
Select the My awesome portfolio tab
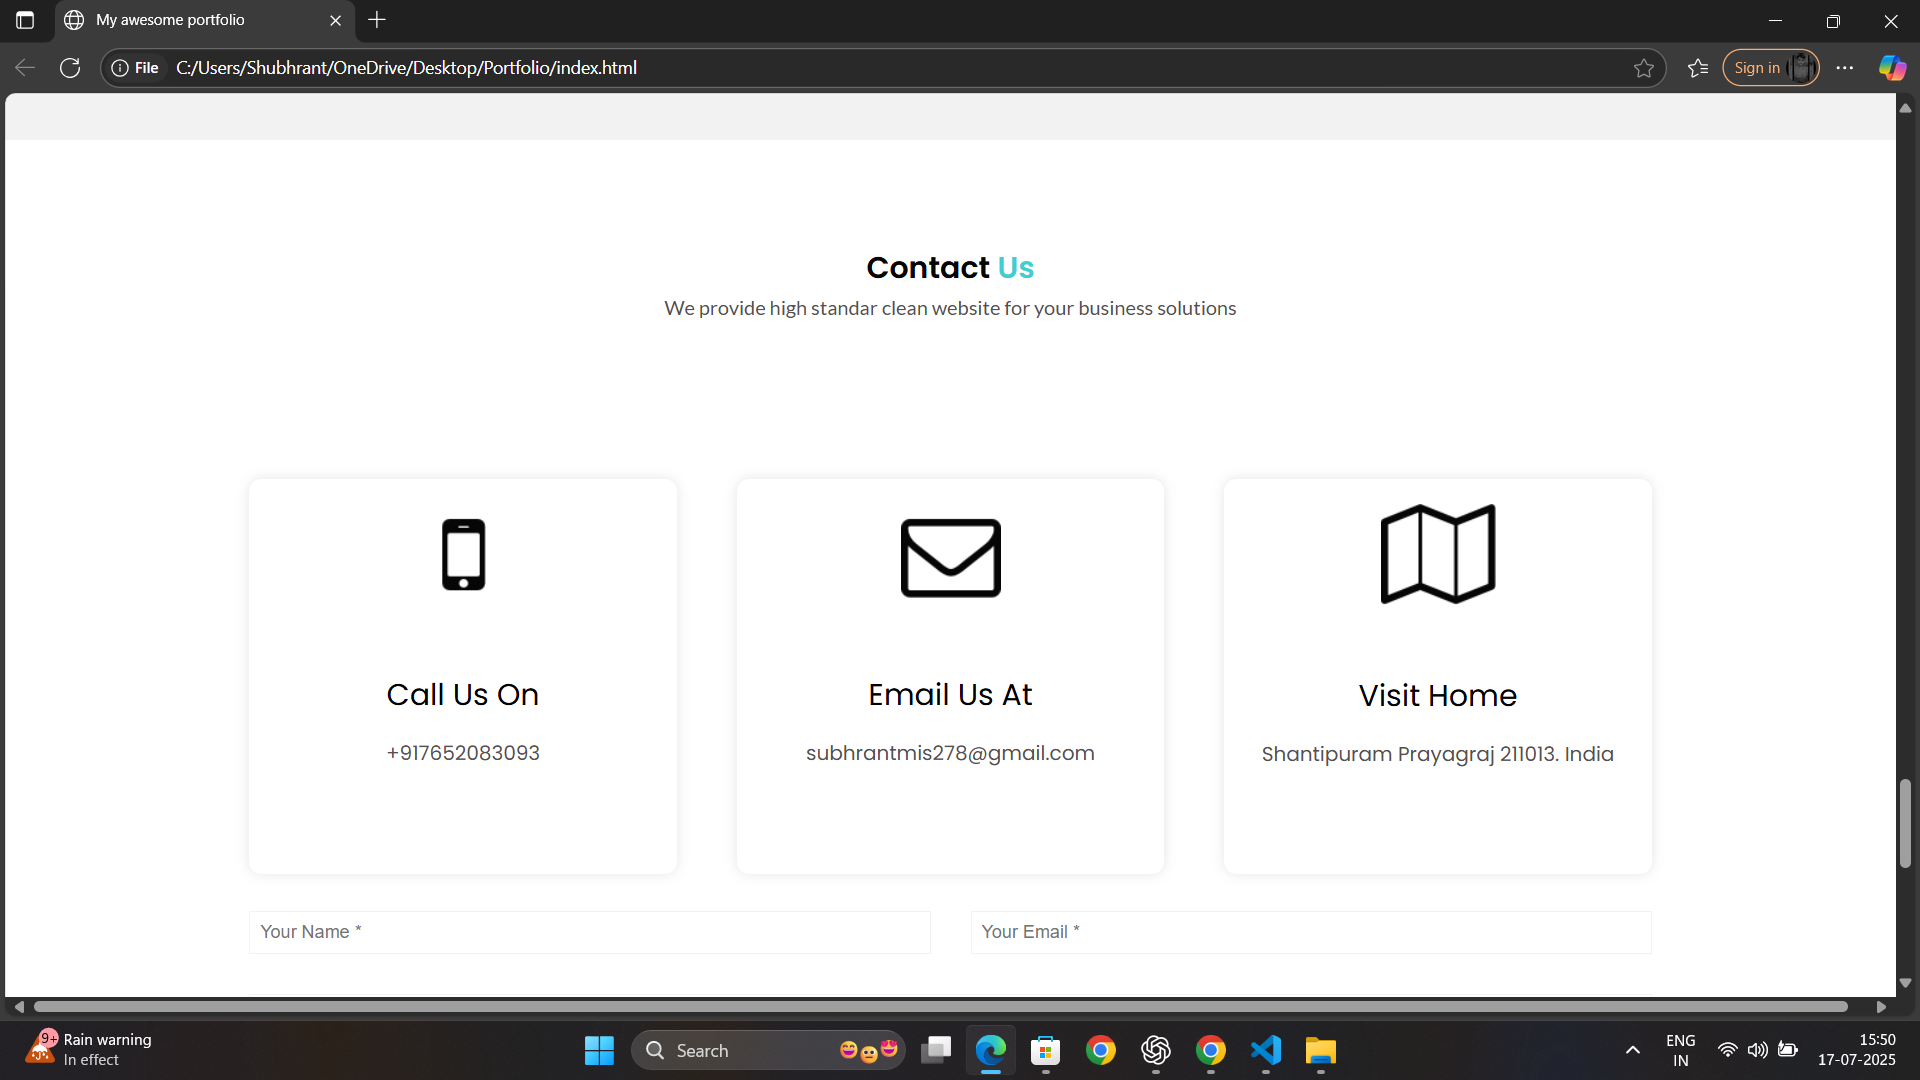[x=190, y=20]
